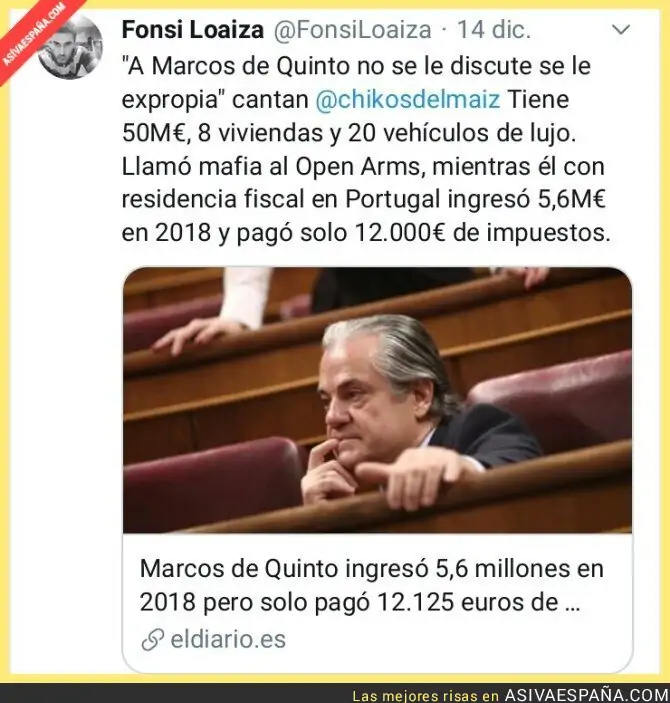Image resolution: width=670 pixels, height=703 pixels.
Task: Open the tweet options chevron dropdown
Action: 621,30
